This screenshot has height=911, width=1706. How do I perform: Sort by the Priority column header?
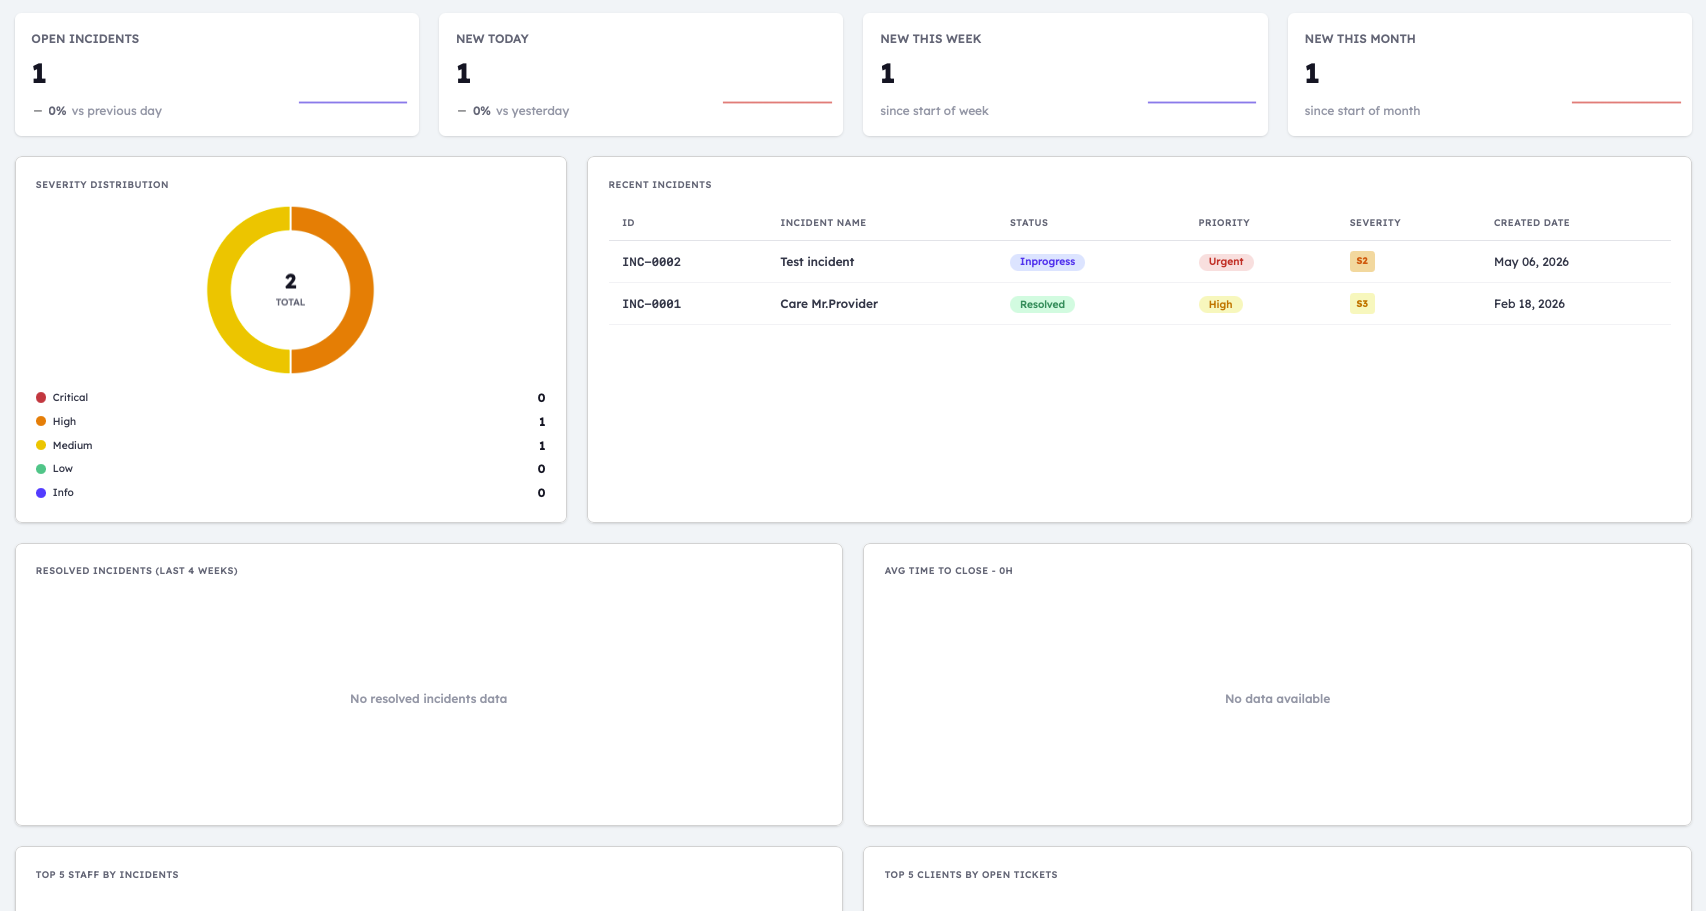point(1224,223)
